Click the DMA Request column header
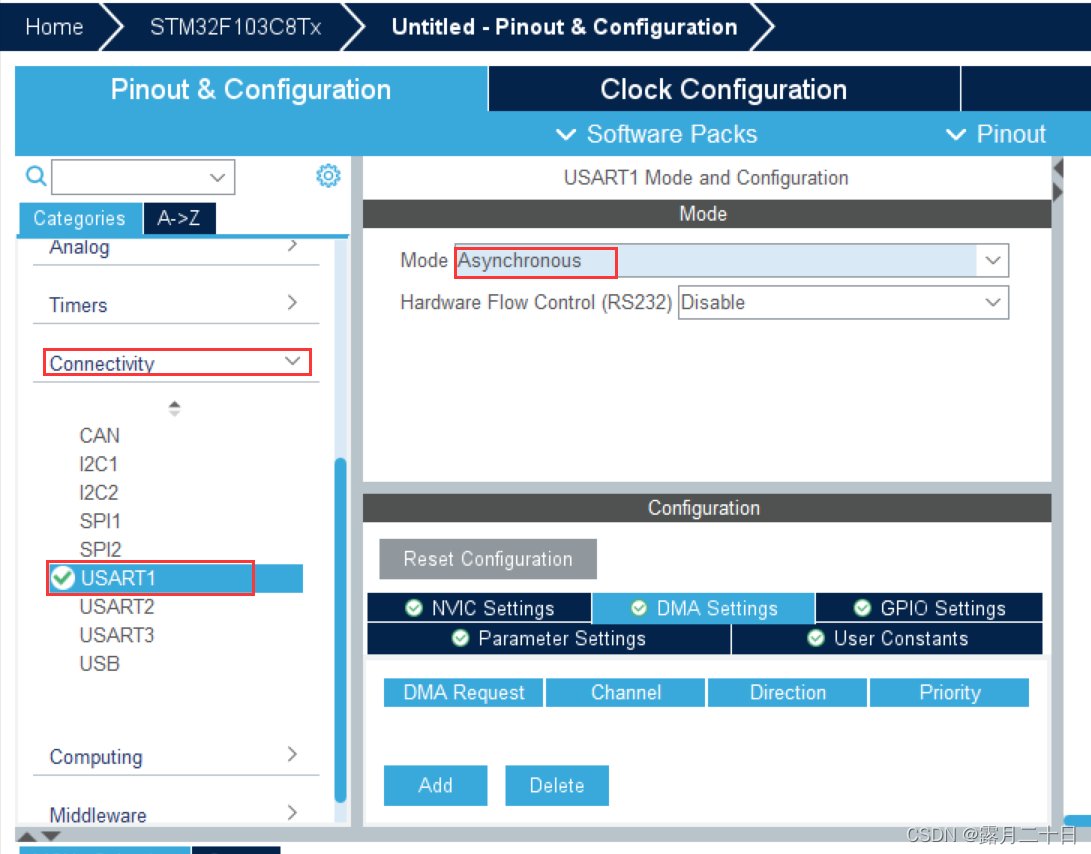Screen dimensions: 1091x854 click(463, 693)
